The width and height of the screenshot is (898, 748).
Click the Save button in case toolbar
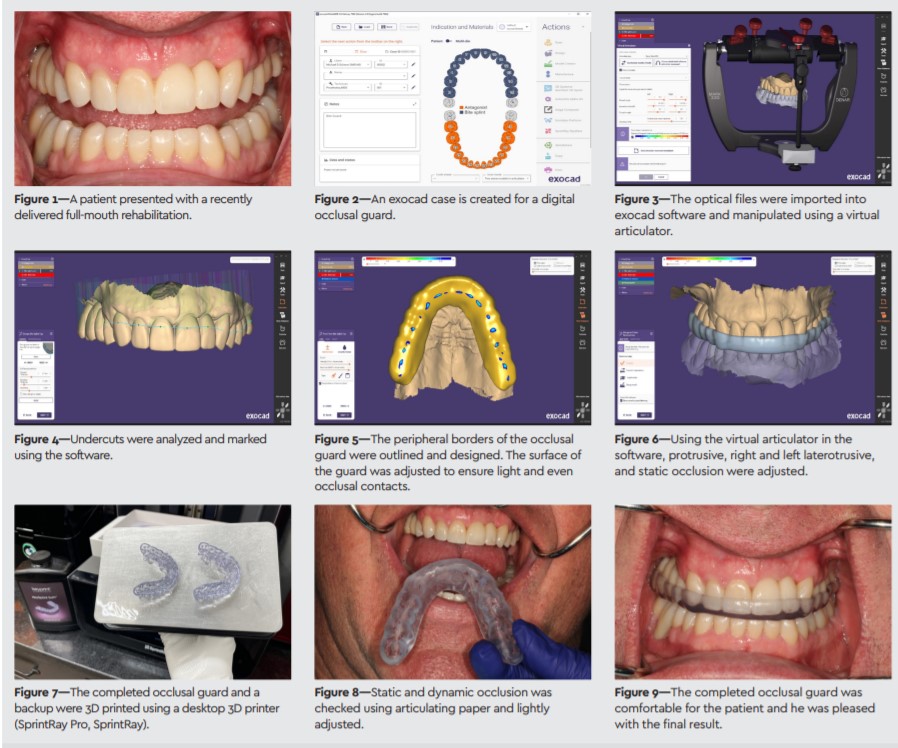click(385, 26)
